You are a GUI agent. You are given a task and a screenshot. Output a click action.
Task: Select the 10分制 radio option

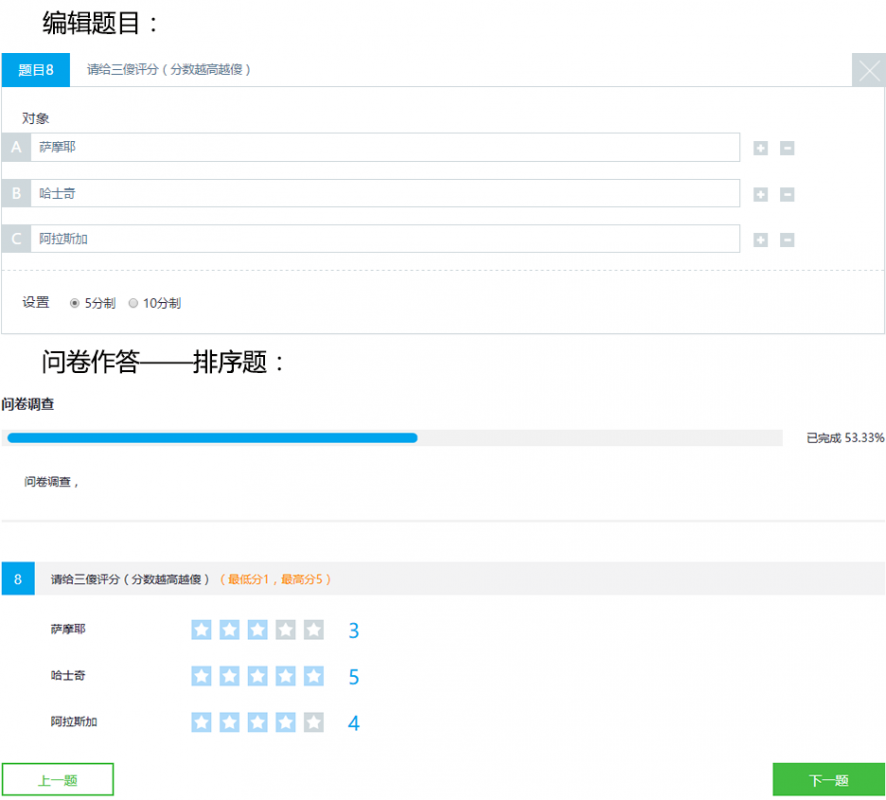pyautogui.click(x=133, y=303)
